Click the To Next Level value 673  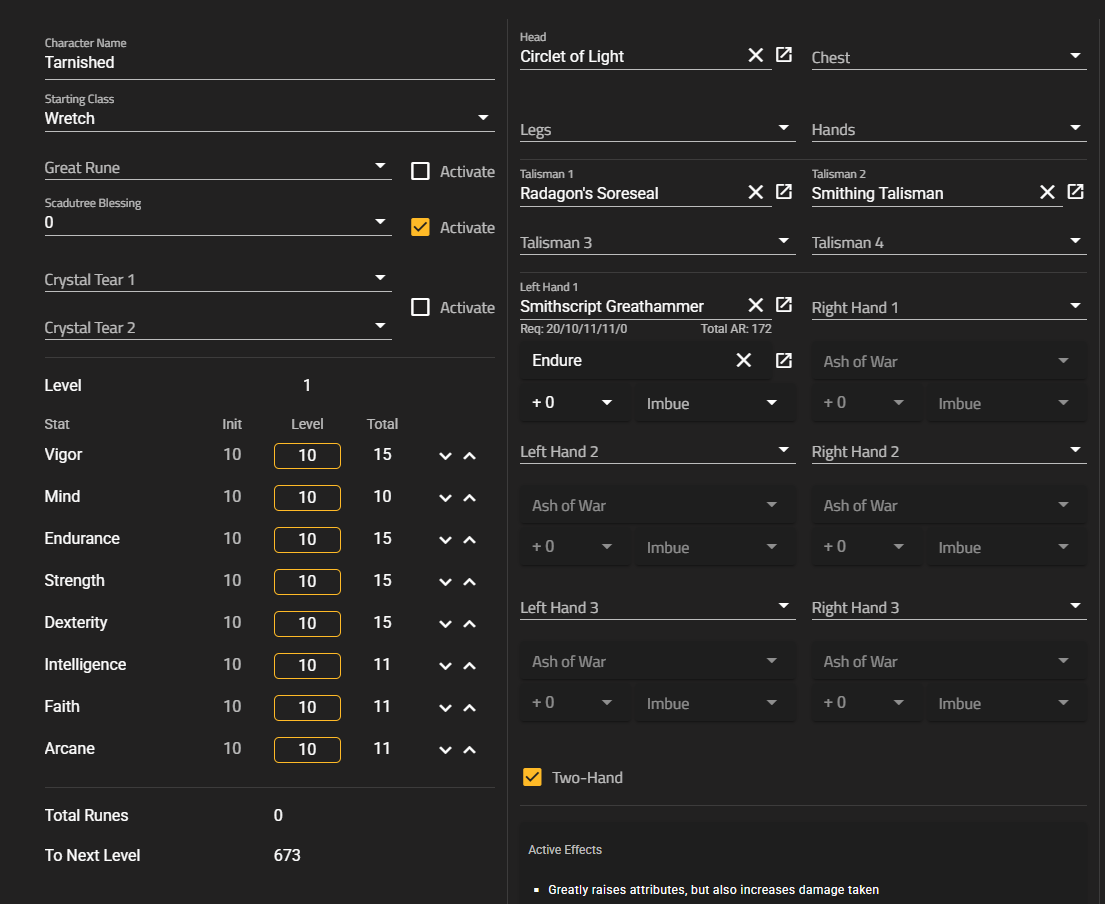click(x=287, y=855)
